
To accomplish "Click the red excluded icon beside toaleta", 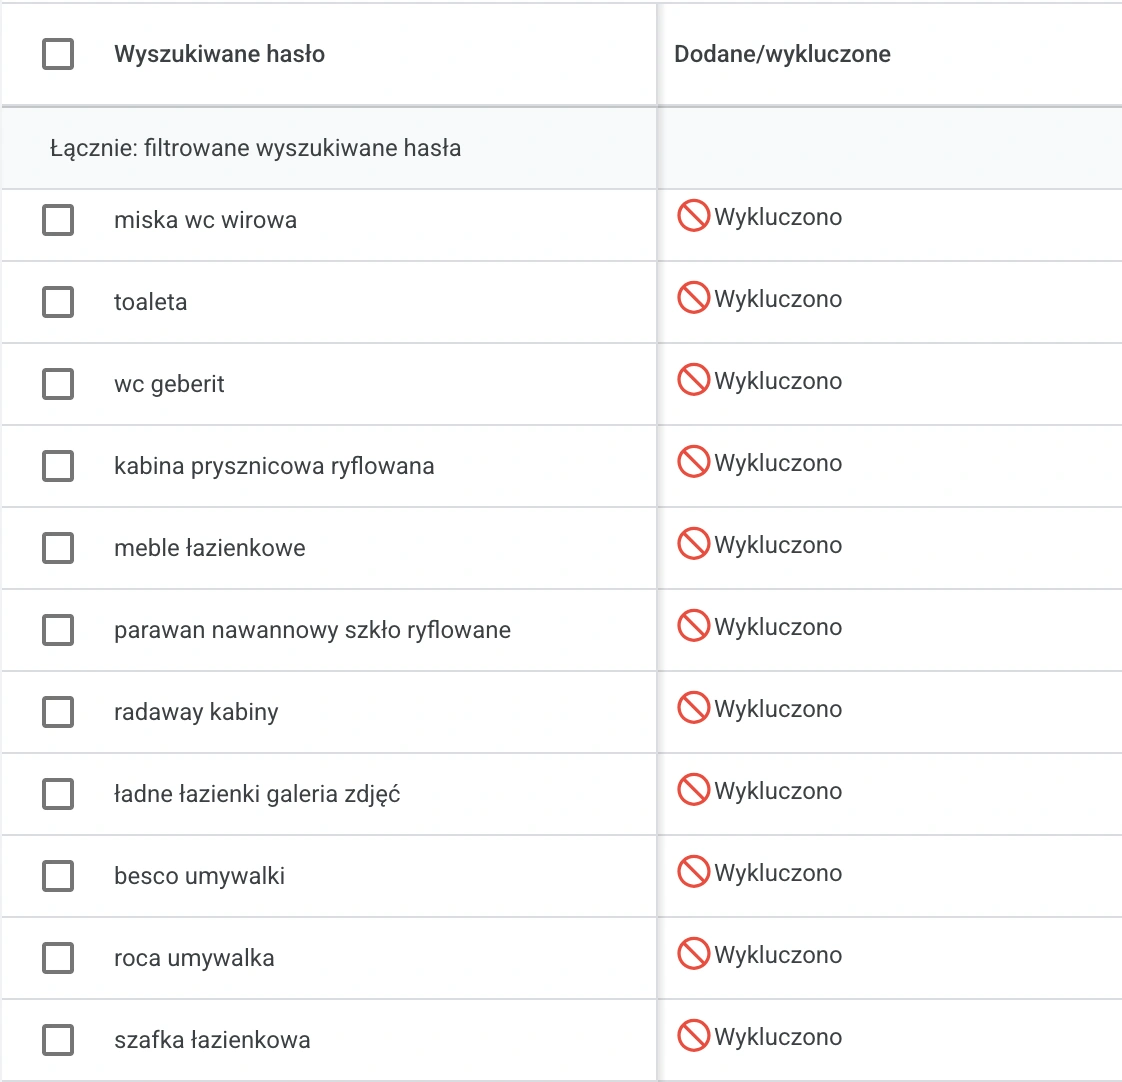I will pos(693,297).
